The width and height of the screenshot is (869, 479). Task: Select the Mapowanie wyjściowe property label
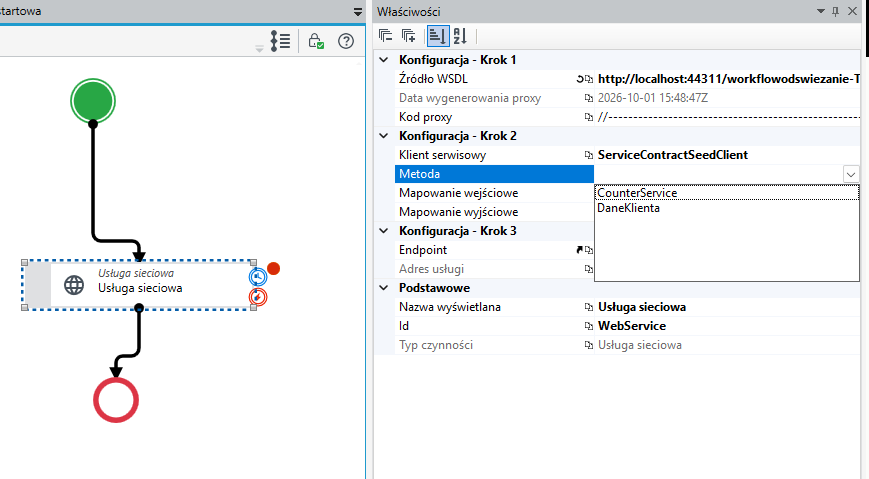[459, 212]
